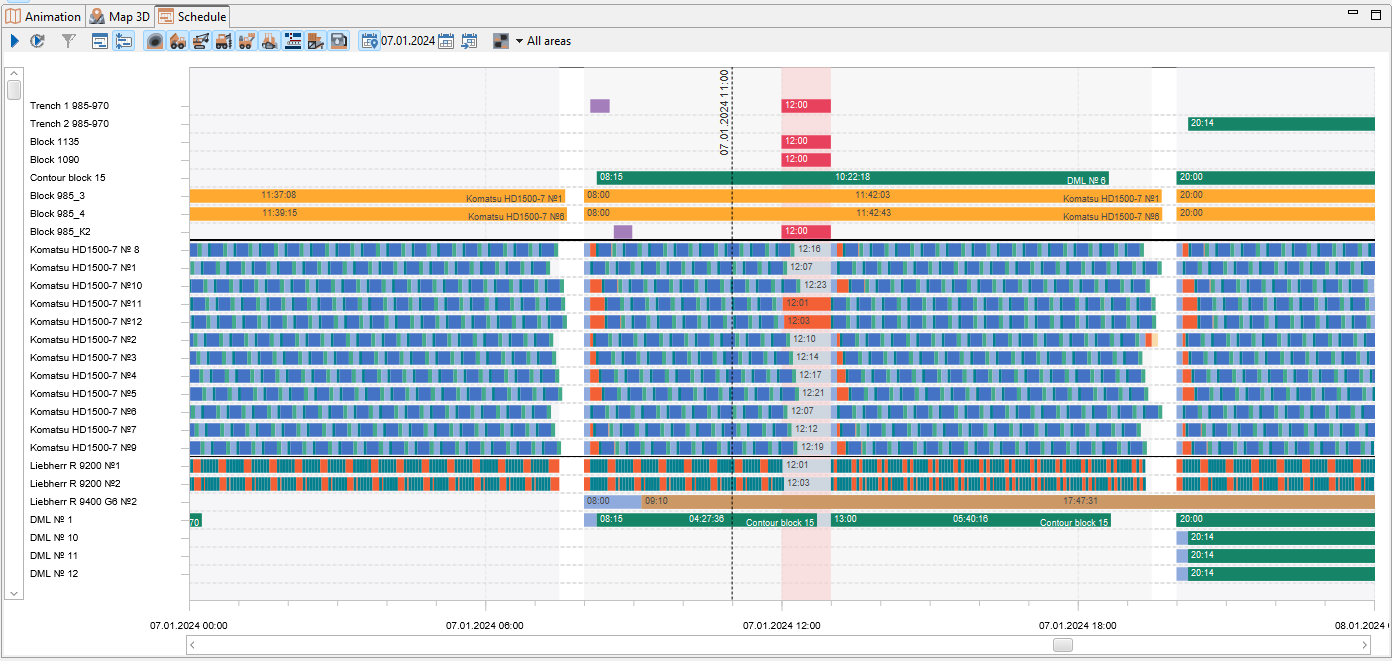This screenshot has height=661, width=1392.
Task: Open the All areas dropdown arrow
Action: [x=520, y=41]
